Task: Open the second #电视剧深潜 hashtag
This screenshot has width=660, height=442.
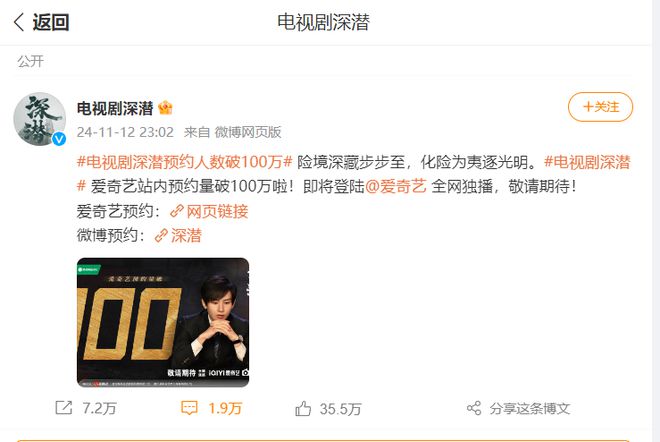Action: click(587, 162)
